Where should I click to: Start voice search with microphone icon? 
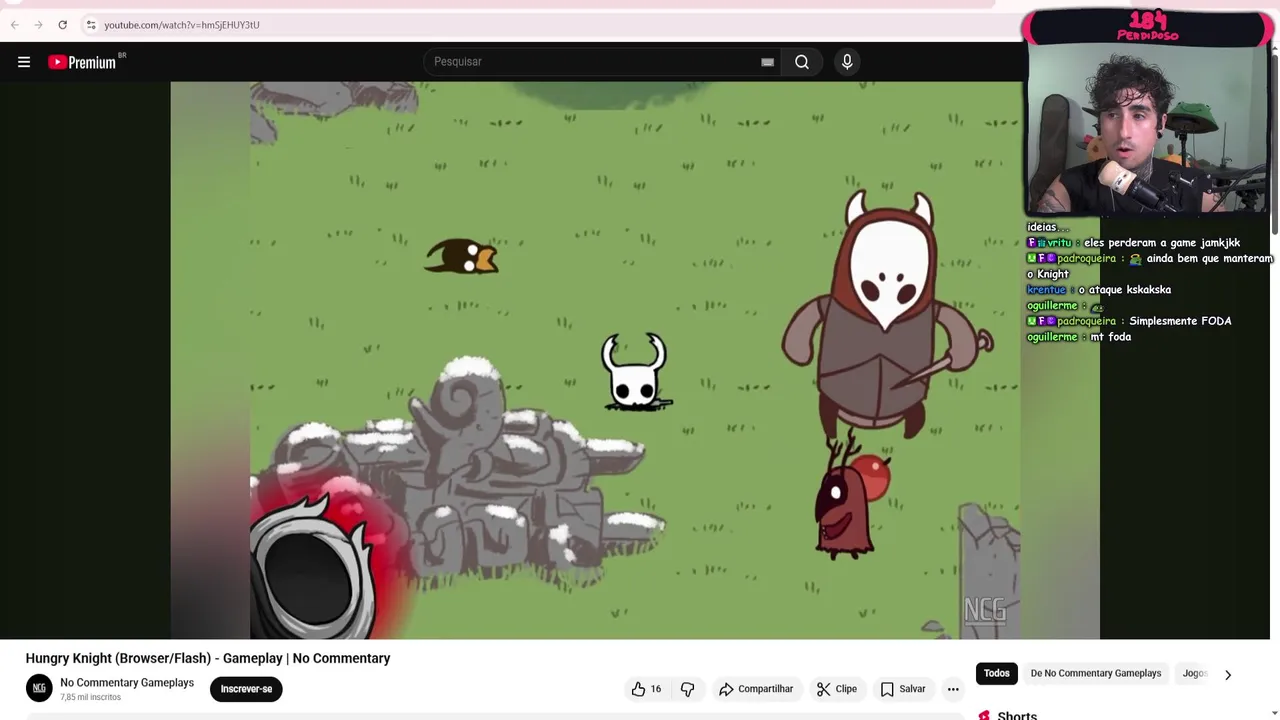(x=847, y=62)
